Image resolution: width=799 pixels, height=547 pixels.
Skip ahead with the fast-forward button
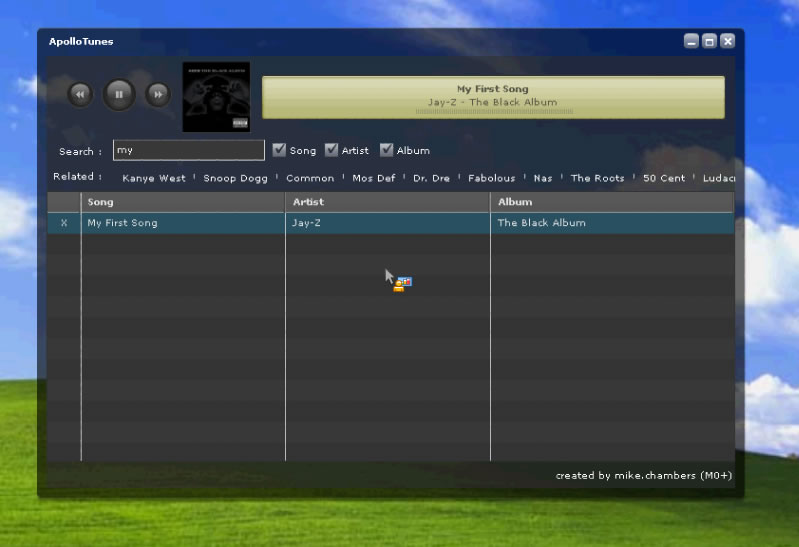coord(158,94)
